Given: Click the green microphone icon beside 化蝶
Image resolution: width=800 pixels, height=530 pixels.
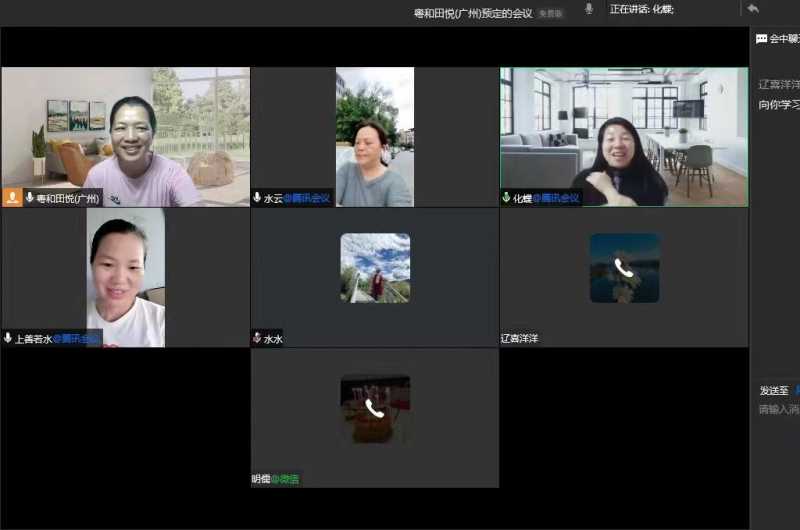Looking at the screenshot, I should coord(507,198).
